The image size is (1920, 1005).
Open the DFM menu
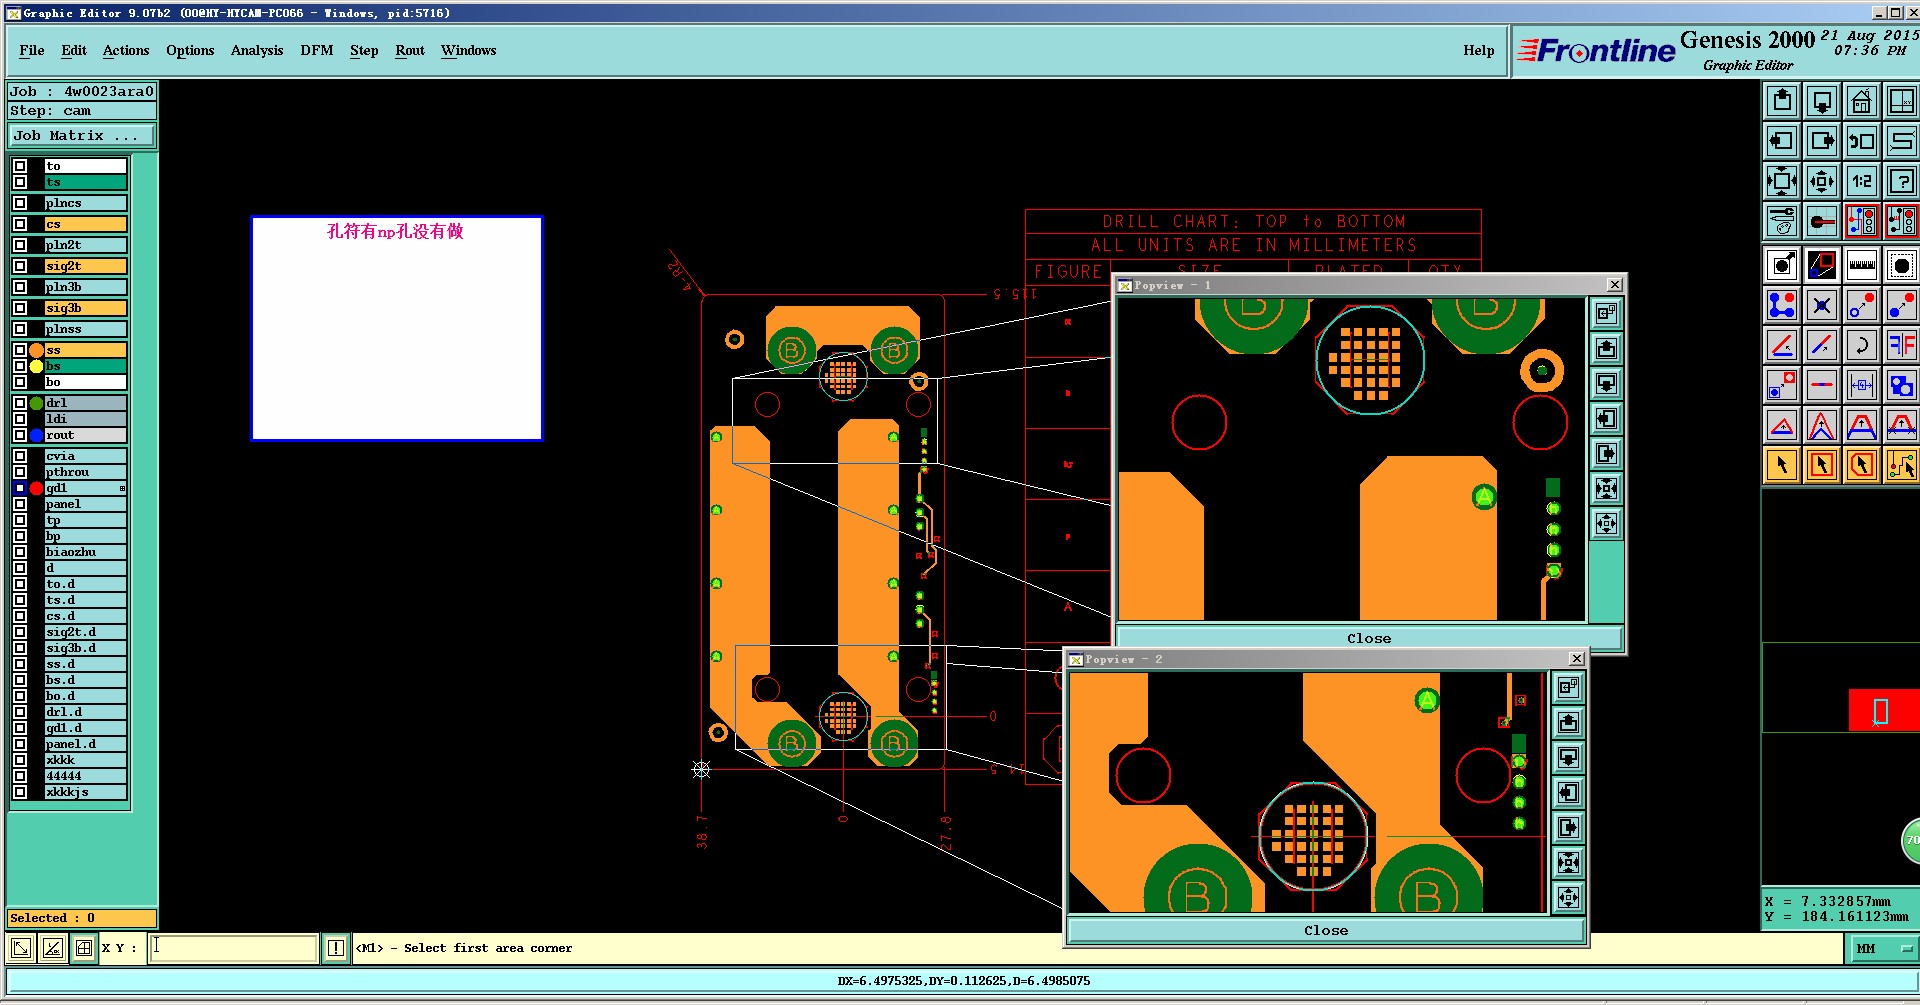[x=317, y=51]
